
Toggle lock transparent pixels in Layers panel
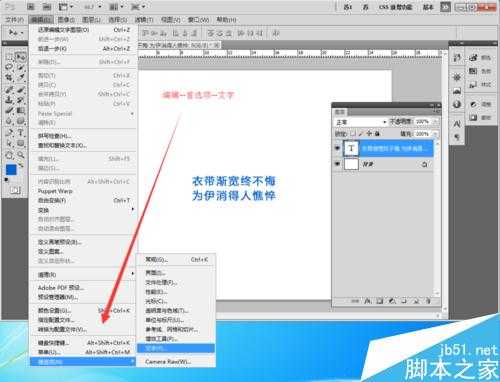(353, 134)
